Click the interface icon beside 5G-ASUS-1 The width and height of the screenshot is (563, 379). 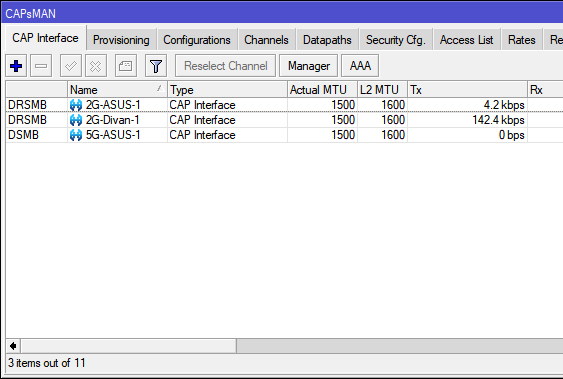tap(76, 135)
